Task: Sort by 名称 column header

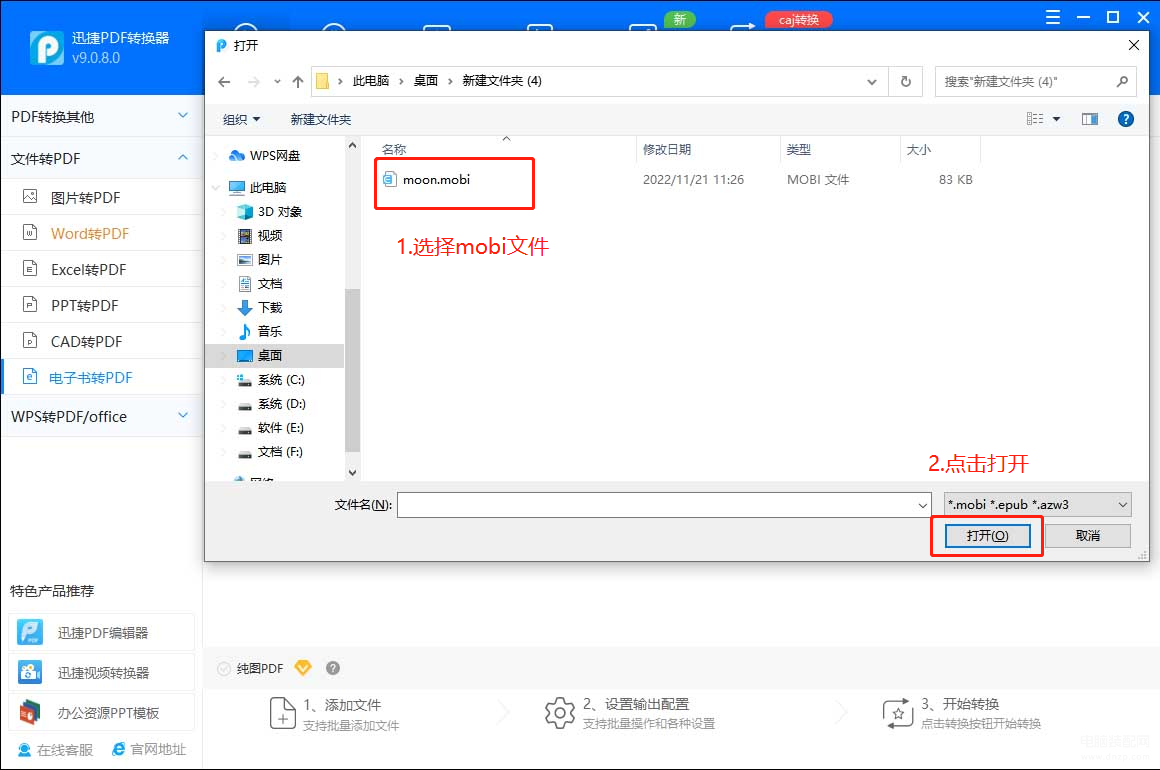Action: point(394,149)
